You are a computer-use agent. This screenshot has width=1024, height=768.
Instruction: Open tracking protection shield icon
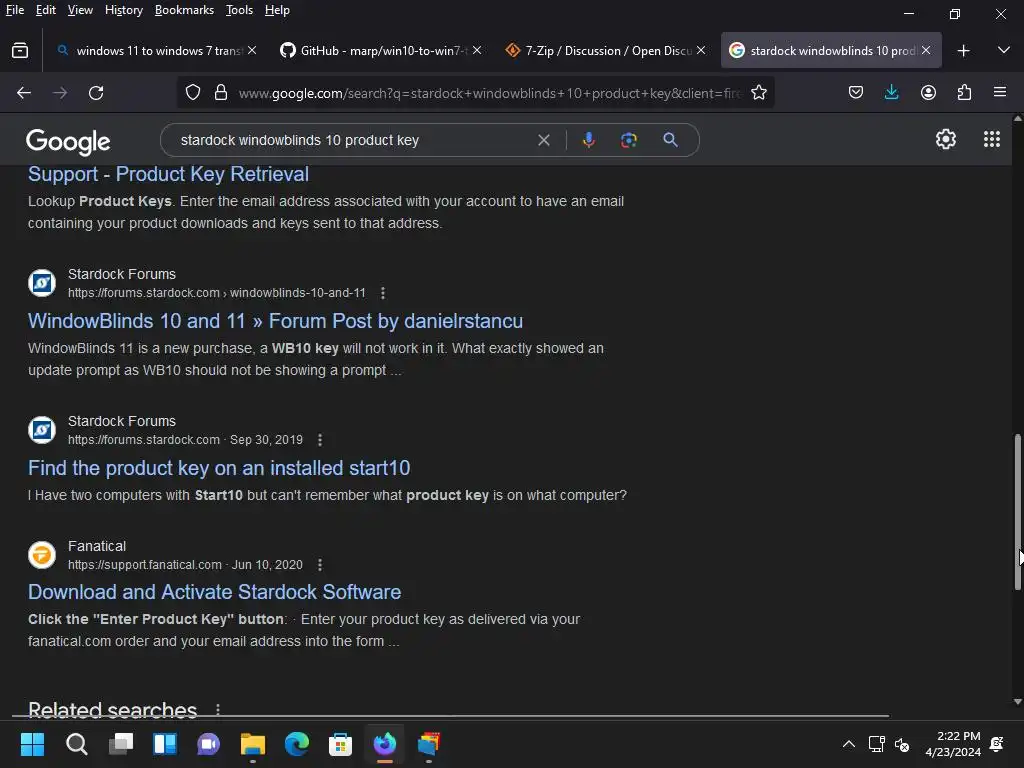tap(193, 93)
